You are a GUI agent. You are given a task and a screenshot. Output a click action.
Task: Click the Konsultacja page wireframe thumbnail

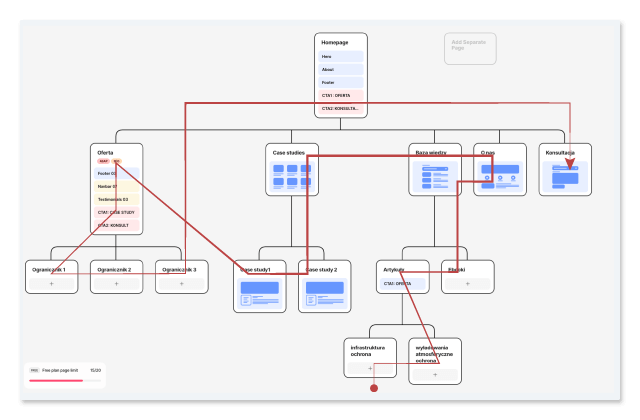pyautogui.click(x=564, y=177)
